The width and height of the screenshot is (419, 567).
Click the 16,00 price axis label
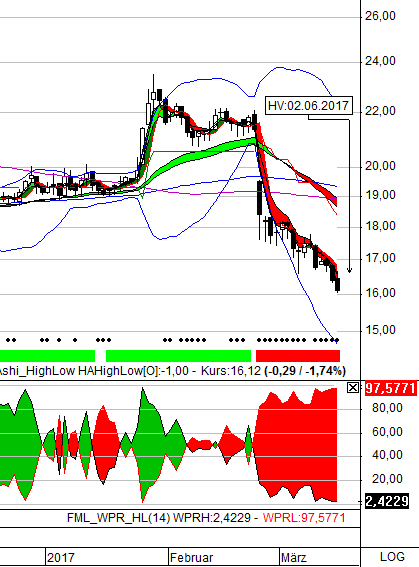[x=380, y=293]
